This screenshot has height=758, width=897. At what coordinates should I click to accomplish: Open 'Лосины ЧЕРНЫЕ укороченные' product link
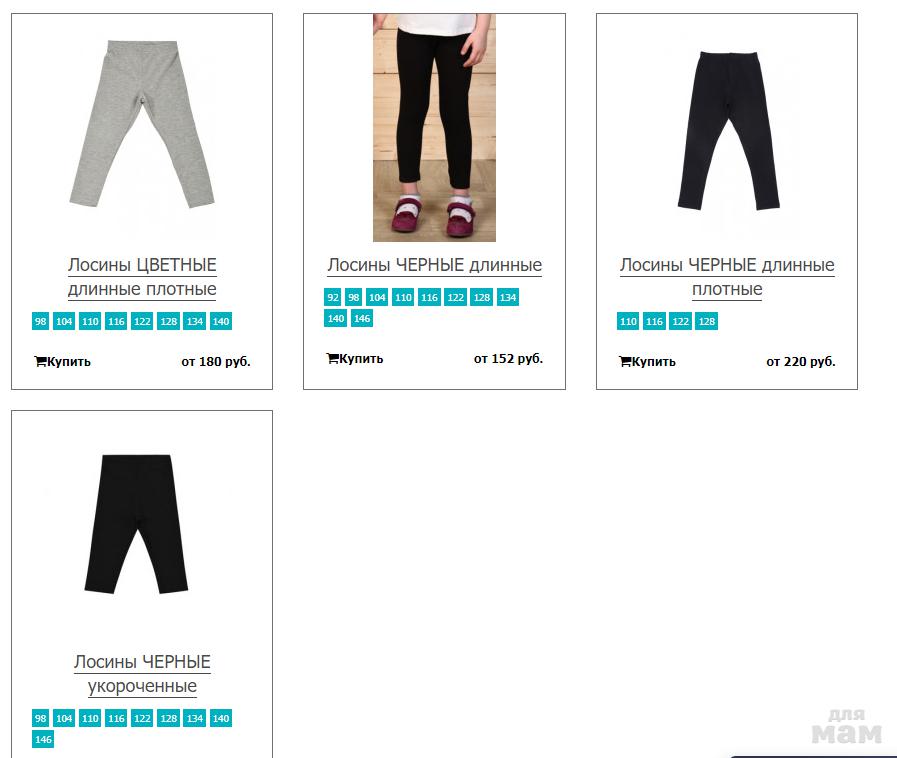(142, 674)
